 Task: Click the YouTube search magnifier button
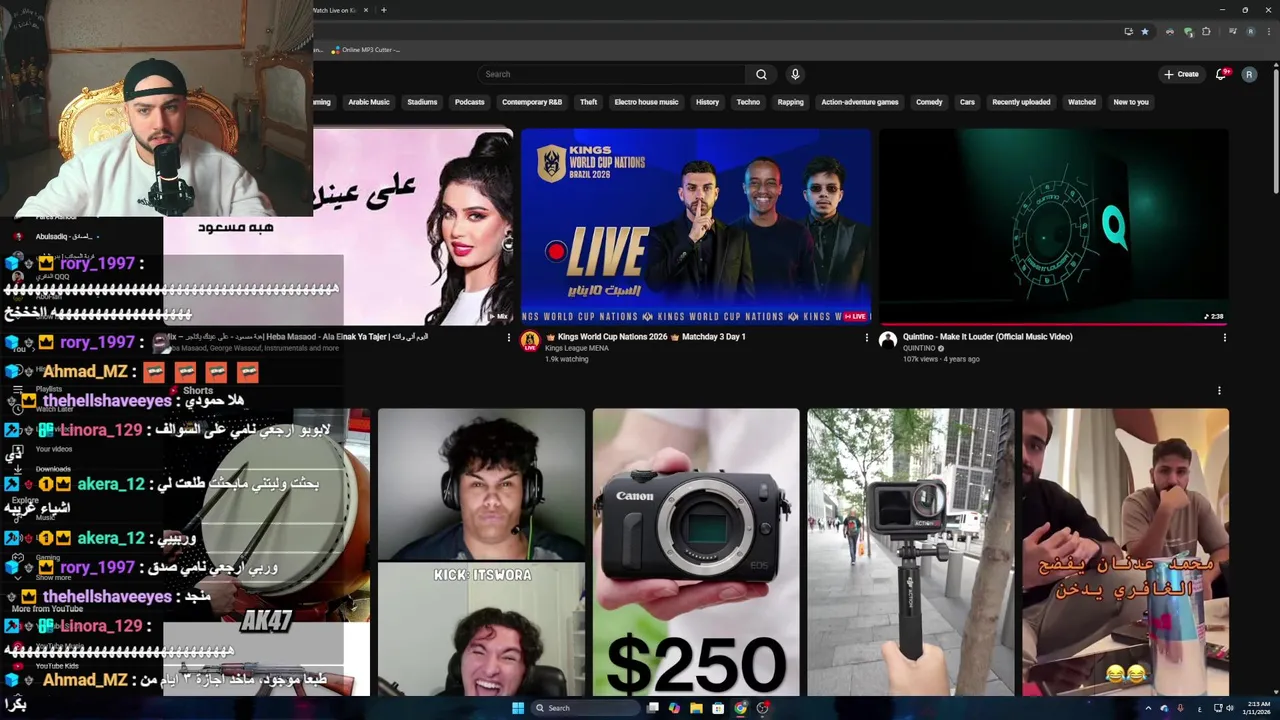761,74
